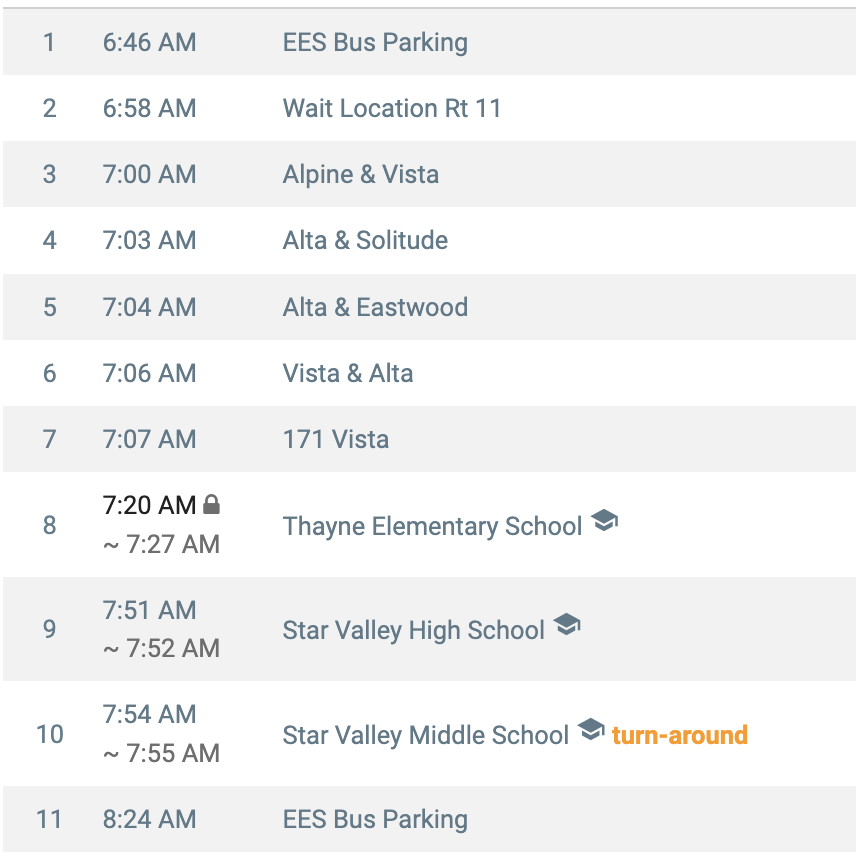Click the locked 7:20 AM arrival time
This screenshot has width=856, height=862.
coord(149,505)
